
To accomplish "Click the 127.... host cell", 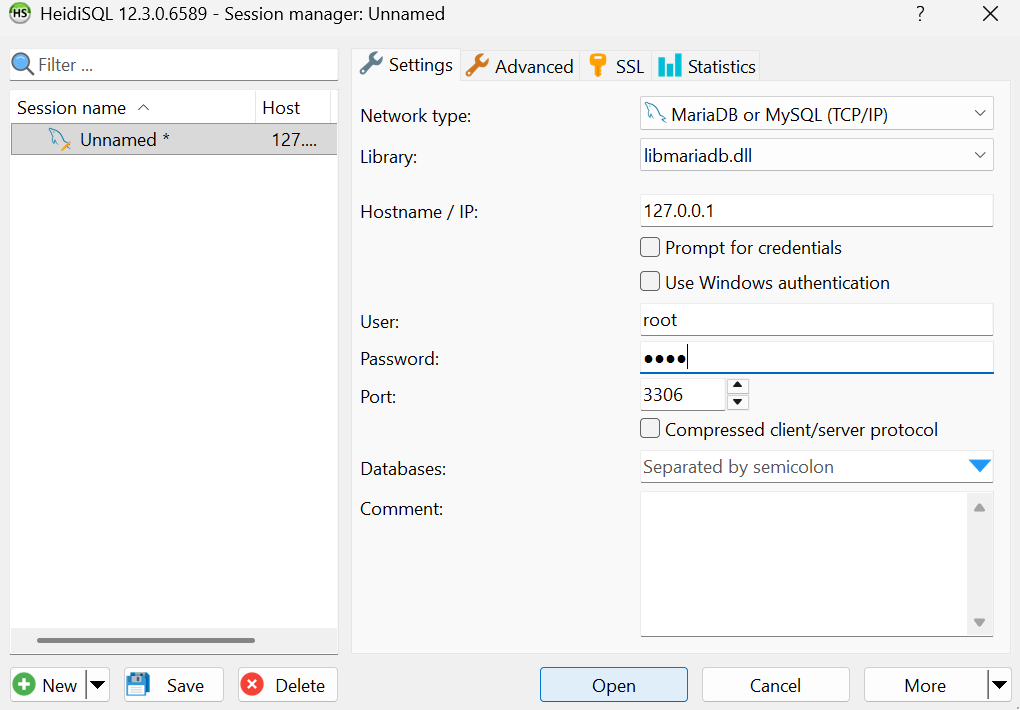I will pos(294,139).
